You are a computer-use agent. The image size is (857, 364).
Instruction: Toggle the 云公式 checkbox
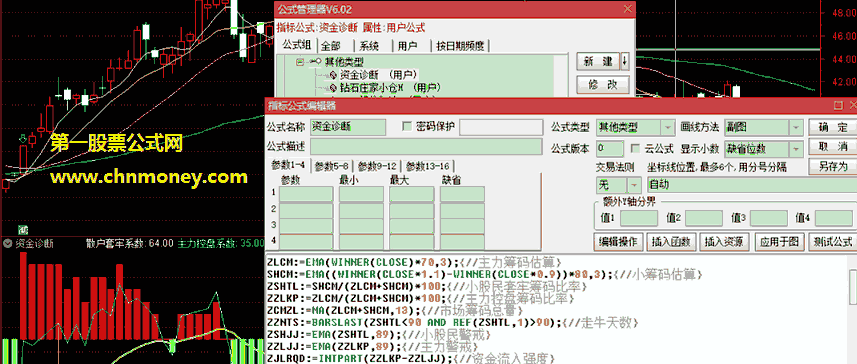[x=635, y=149]
